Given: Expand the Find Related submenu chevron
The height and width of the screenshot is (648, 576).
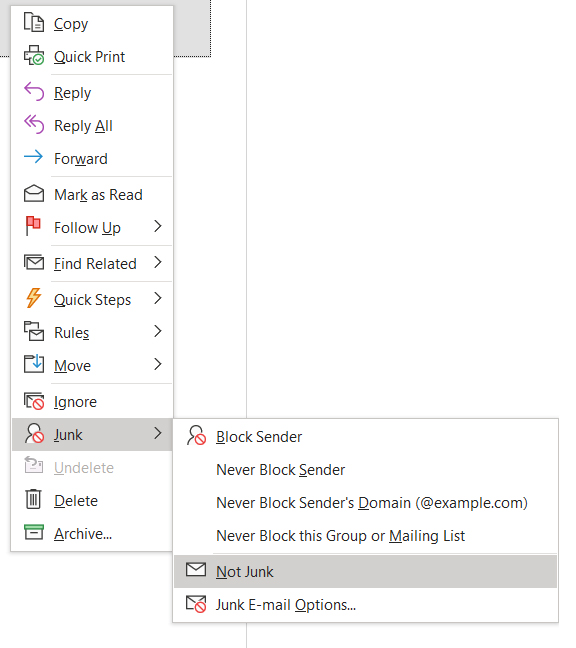Looking at the screenshot, I should 157,262.
